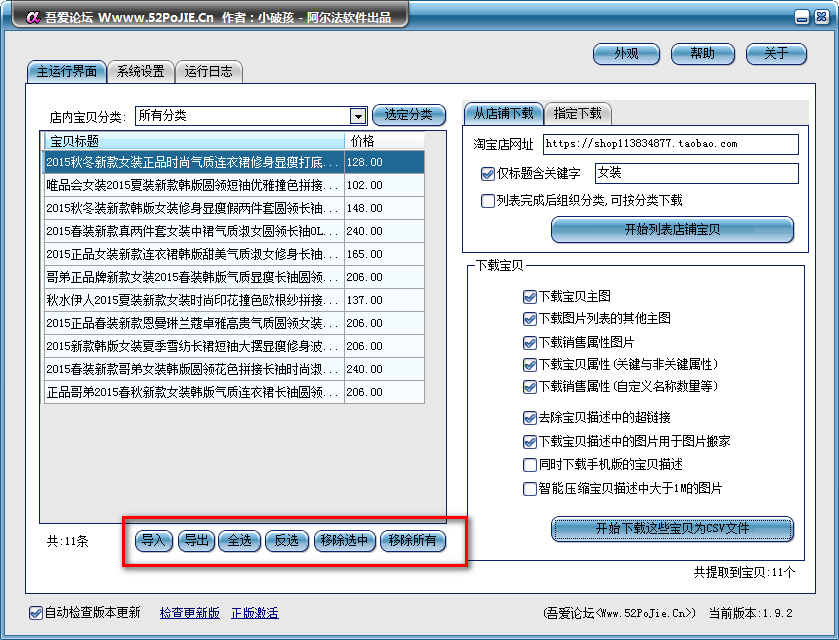Click the alpha logo icon in title bar

click(x=33, y=17)
